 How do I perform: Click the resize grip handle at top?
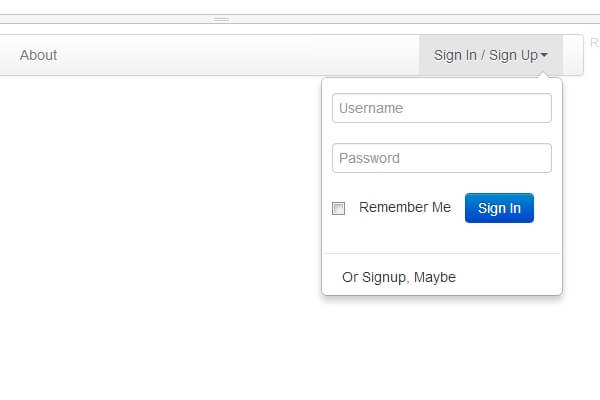pos(221,19)
